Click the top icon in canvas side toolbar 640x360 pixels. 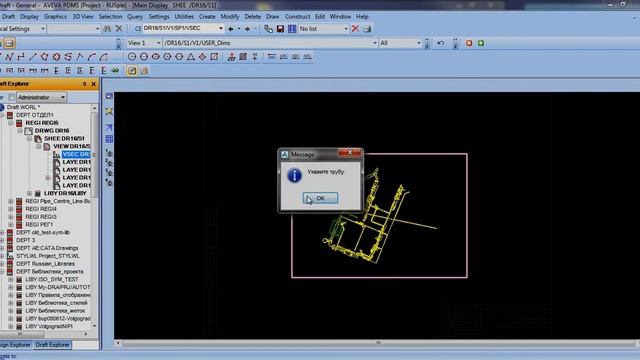[x=109, y=96]
